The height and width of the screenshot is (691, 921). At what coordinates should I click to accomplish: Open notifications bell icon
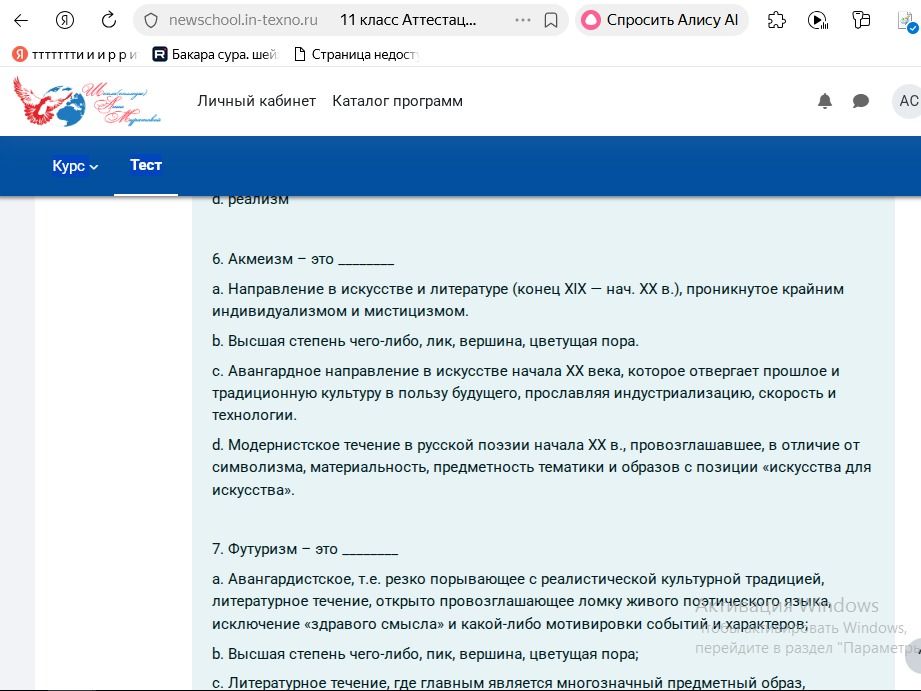[x=825, y=101]
